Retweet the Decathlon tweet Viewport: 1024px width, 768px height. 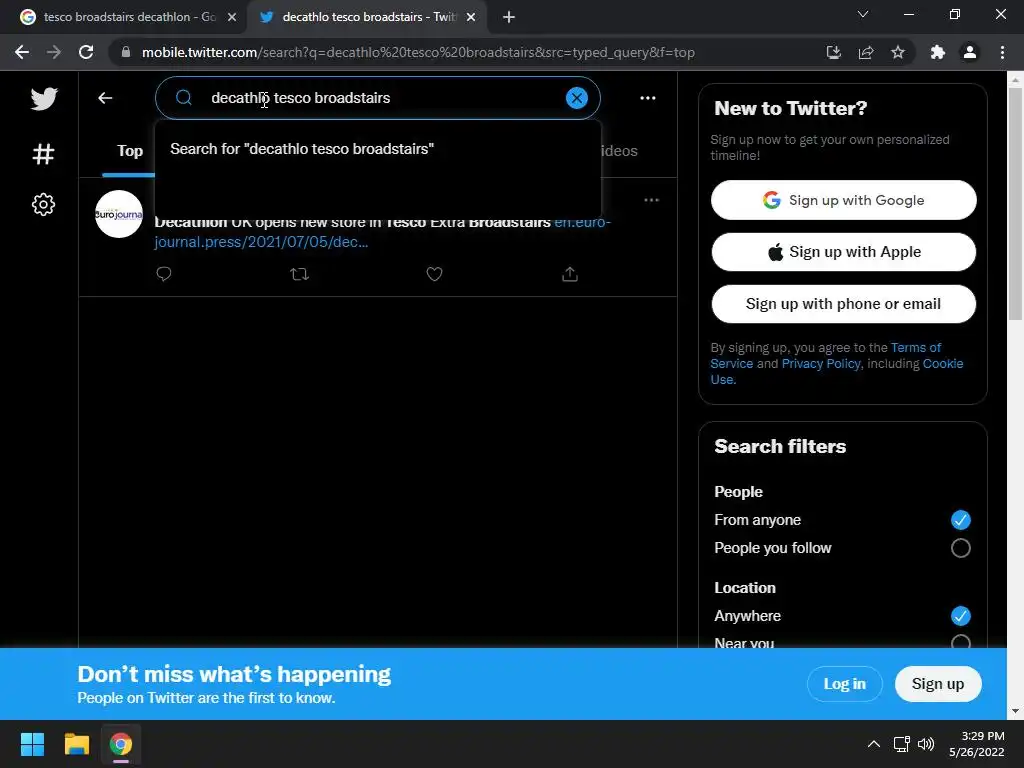pos(299,274)
